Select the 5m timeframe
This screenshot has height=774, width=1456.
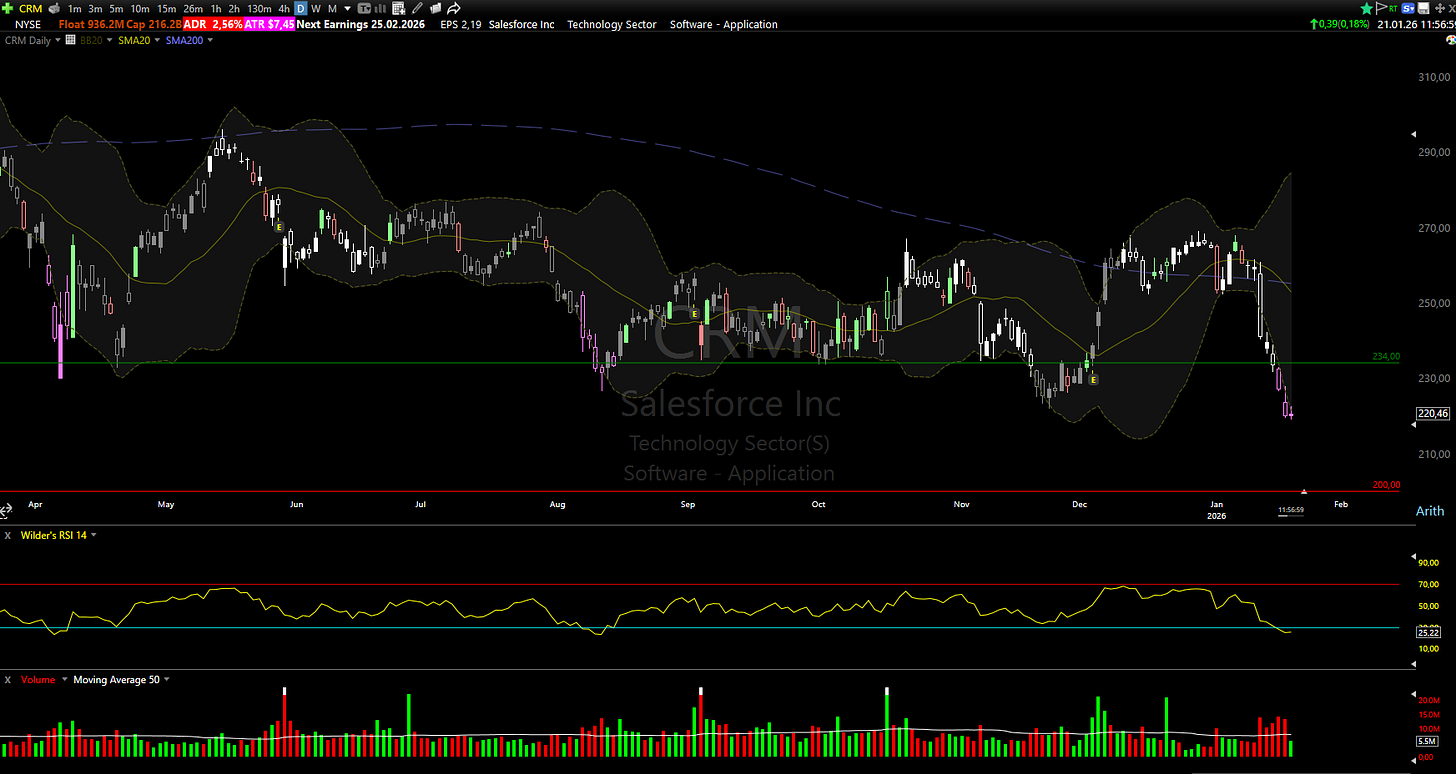point(116,8)
